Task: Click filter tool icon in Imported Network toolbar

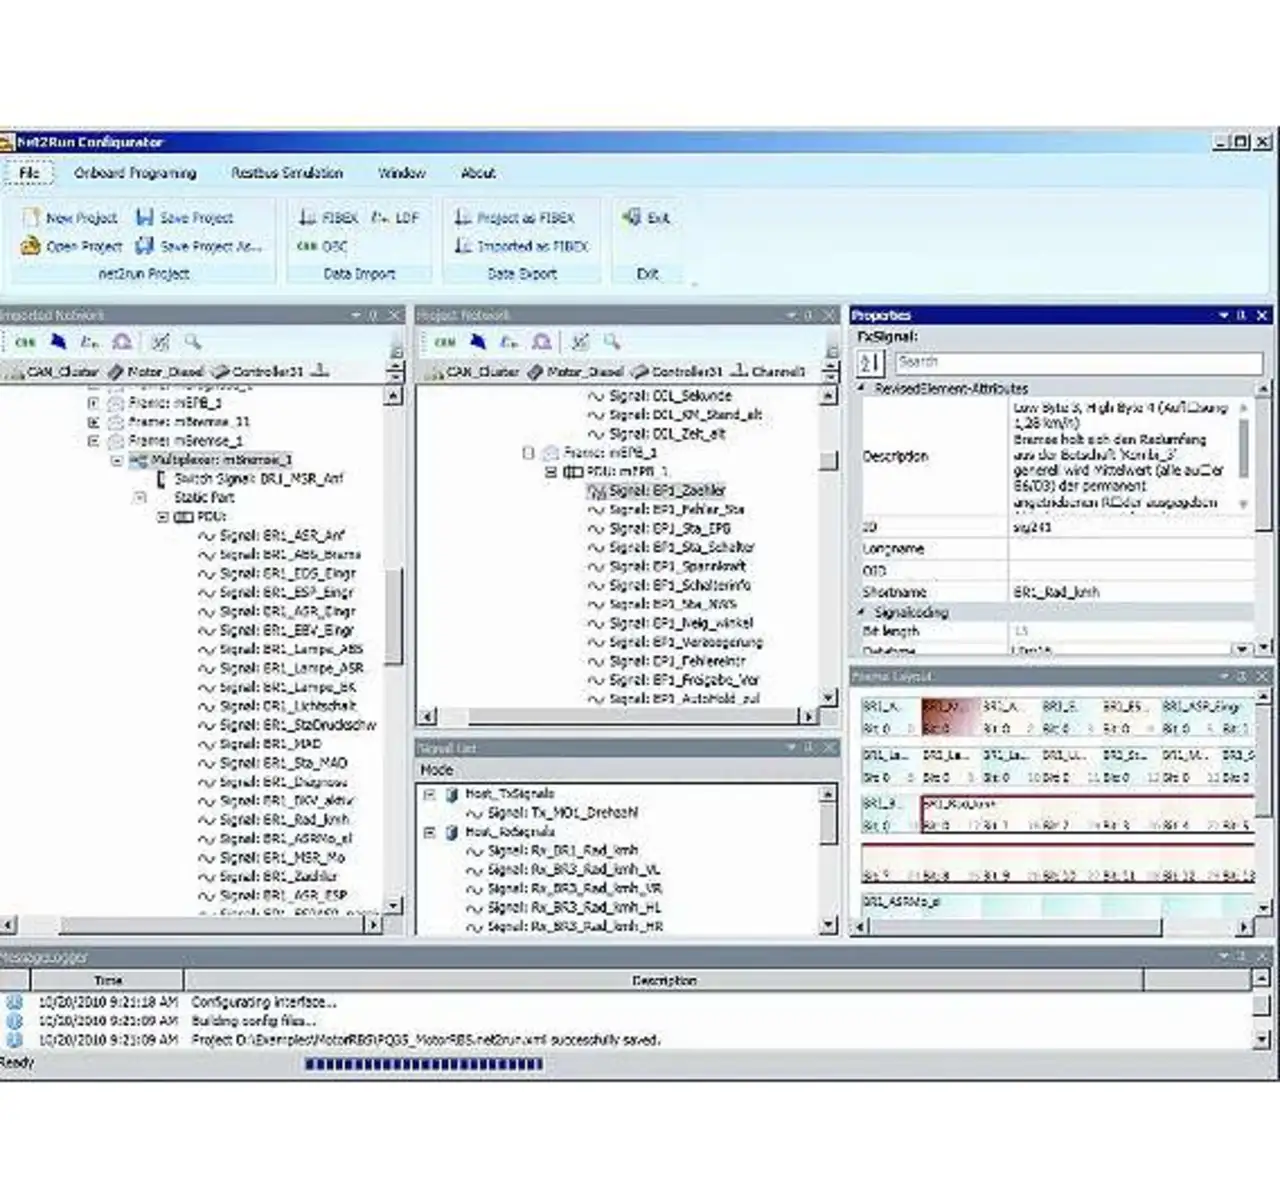Action: point(160,342)
